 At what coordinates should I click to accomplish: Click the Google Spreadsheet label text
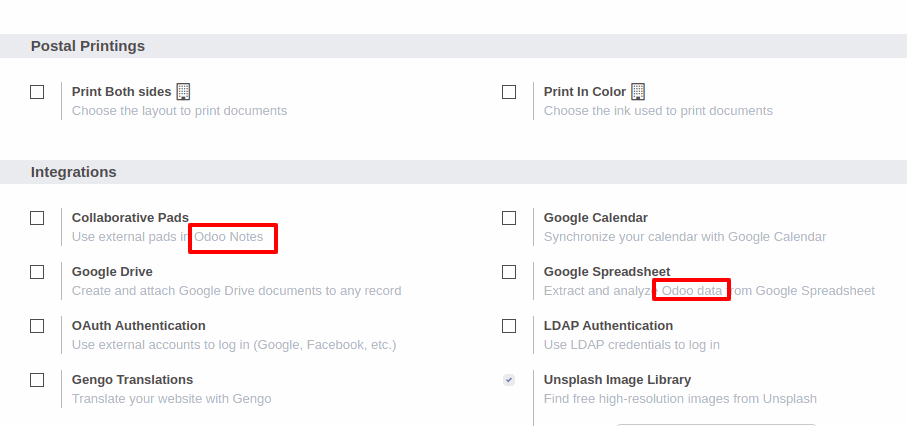tap(607, 271)
